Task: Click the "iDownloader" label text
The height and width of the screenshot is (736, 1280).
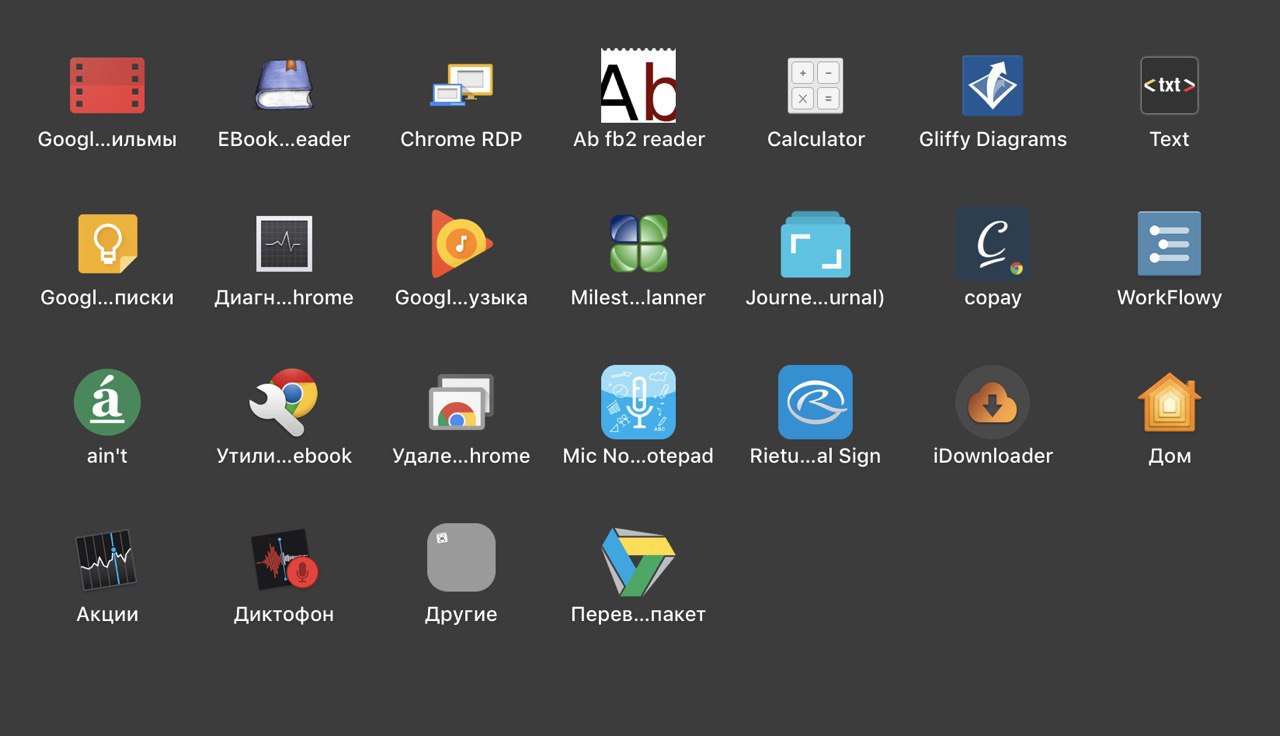Action: click(993, 456)
